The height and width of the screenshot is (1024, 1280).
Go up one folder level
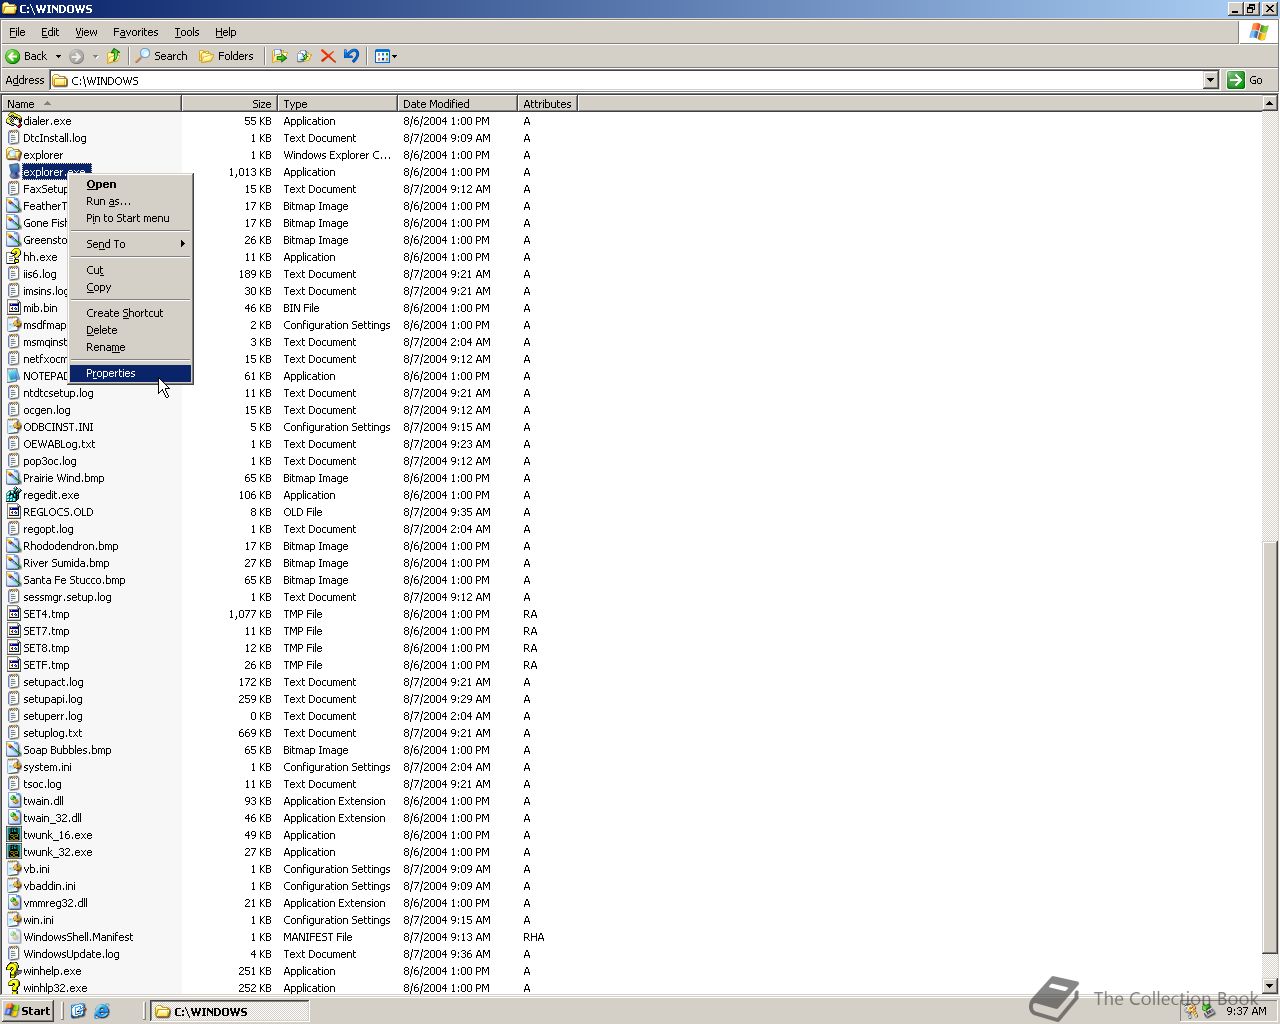click(x=113, y=56)
